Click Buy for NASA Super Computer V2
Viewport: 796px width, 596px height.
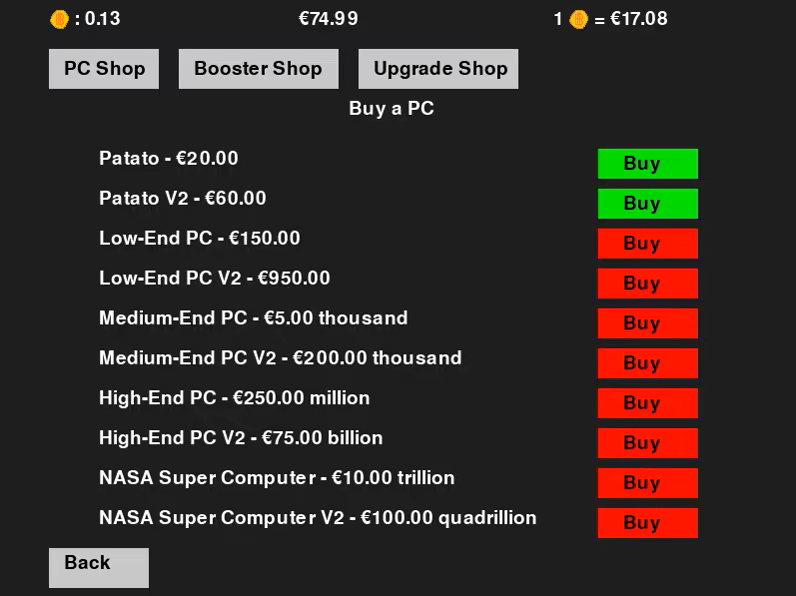click(x=647, y=523)
